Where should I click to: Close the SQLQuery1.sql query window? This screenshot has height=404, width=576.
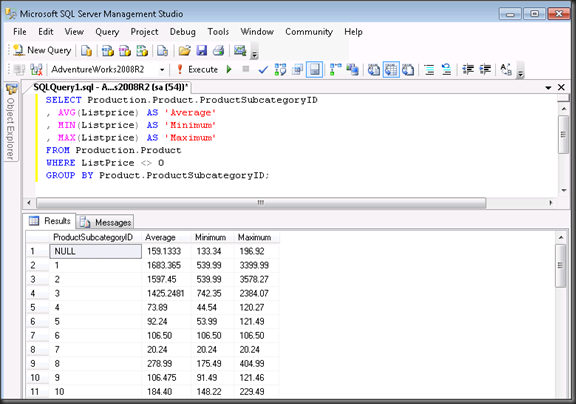(561, 87)
